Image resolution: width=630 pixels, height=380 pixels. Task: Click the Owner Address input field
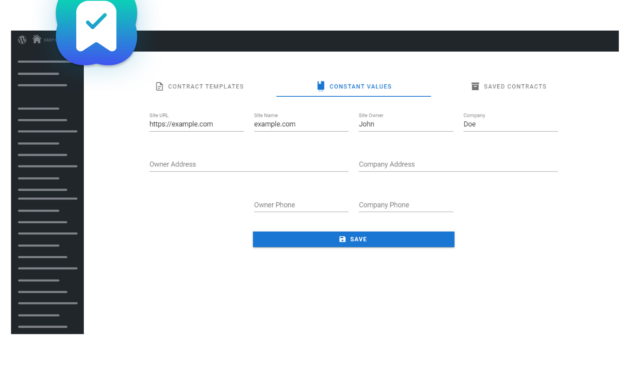coord(249,164)
